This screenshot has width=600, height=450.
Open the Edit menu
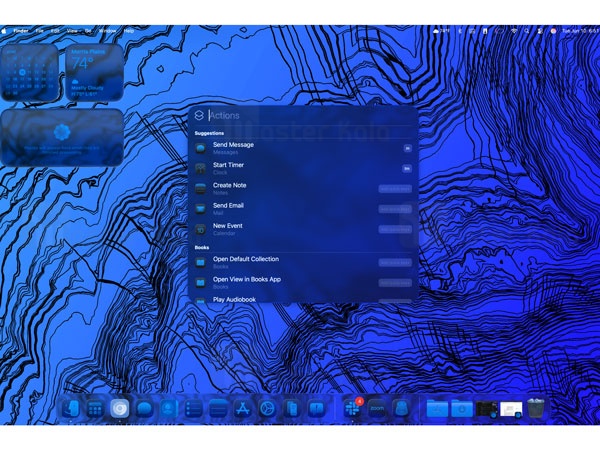55,31
